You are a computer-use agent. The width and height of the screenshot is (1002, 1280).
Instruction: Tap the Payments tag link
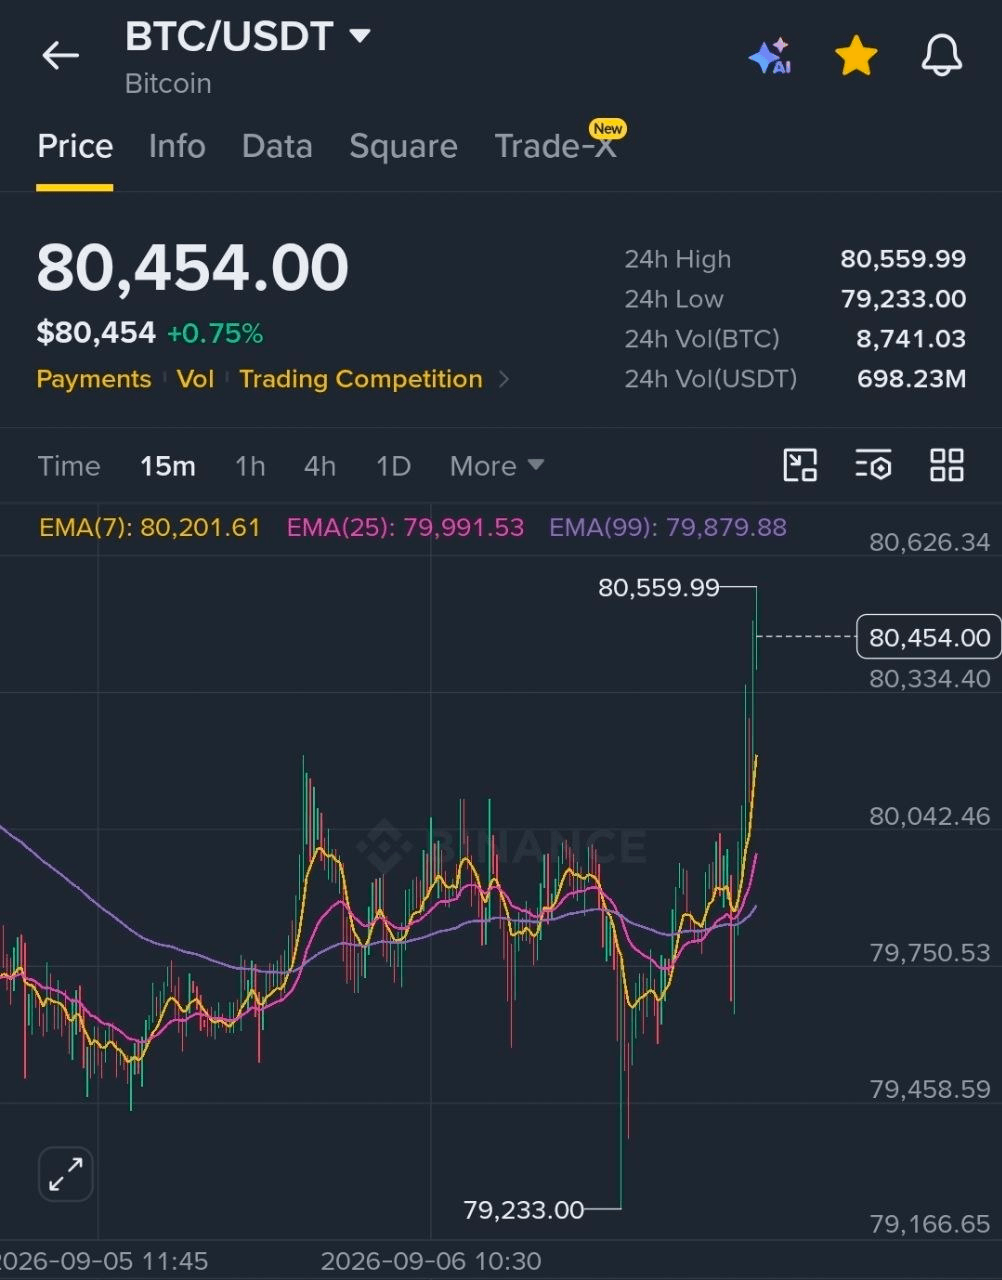click(94, 379)
